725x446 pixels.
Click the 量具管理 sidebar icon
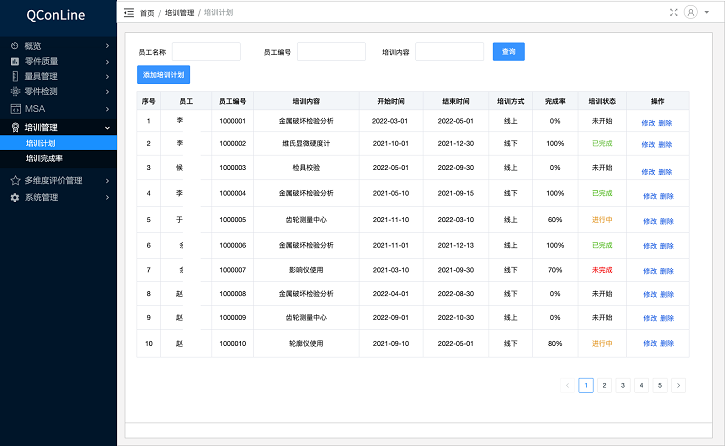point(14,76)
